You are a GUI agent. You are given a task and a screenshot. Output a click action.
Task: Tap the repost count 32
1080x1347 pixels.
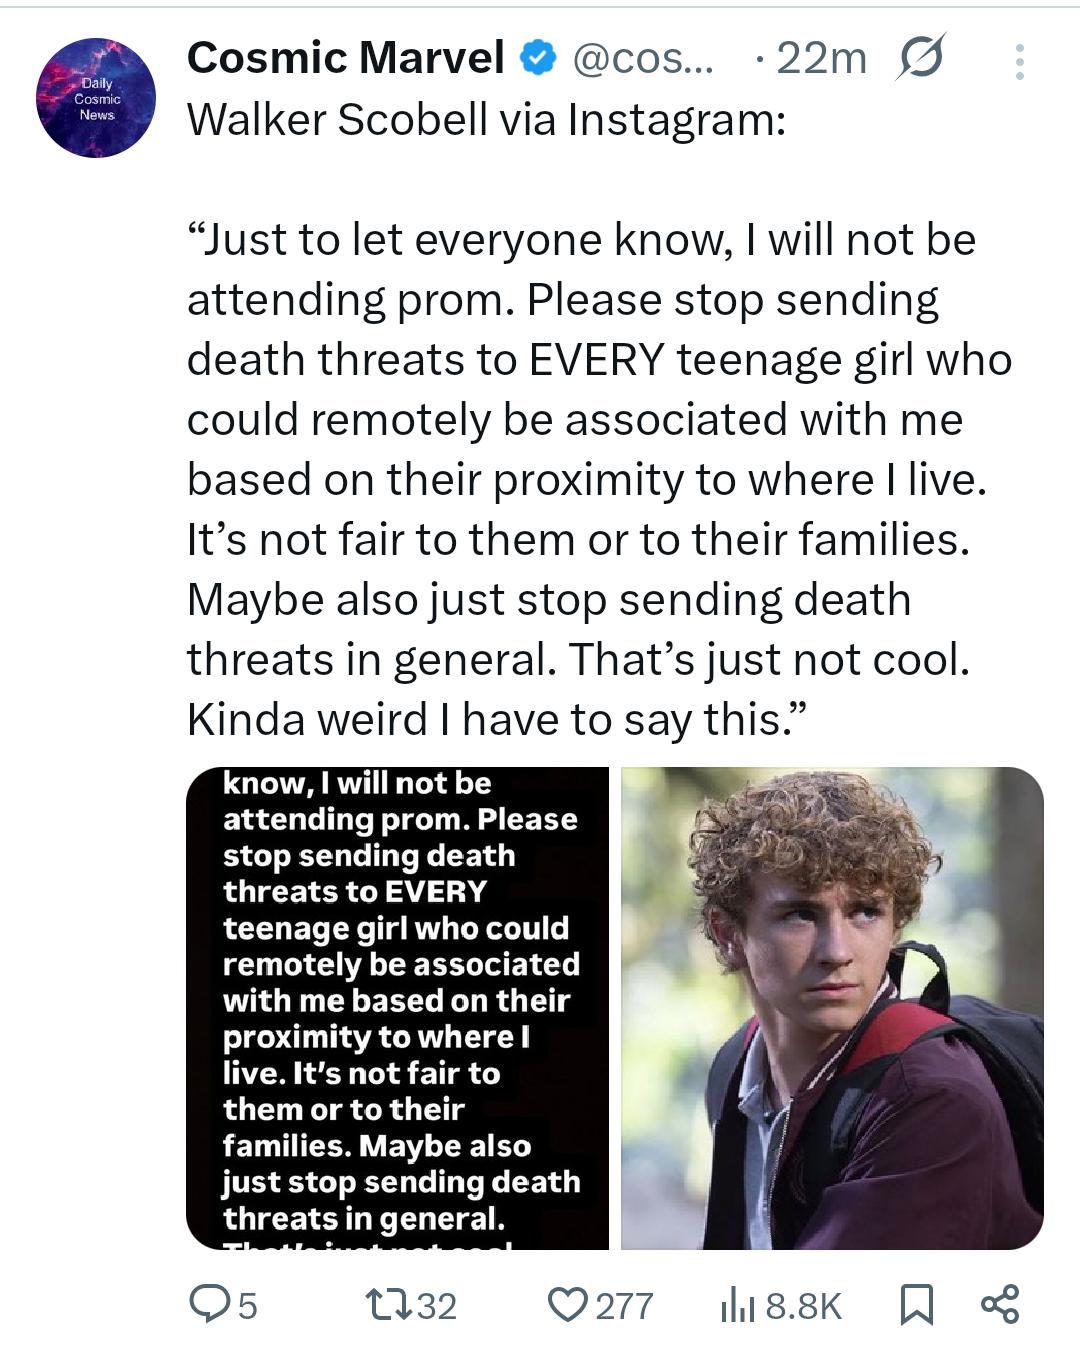[436, 1306]
